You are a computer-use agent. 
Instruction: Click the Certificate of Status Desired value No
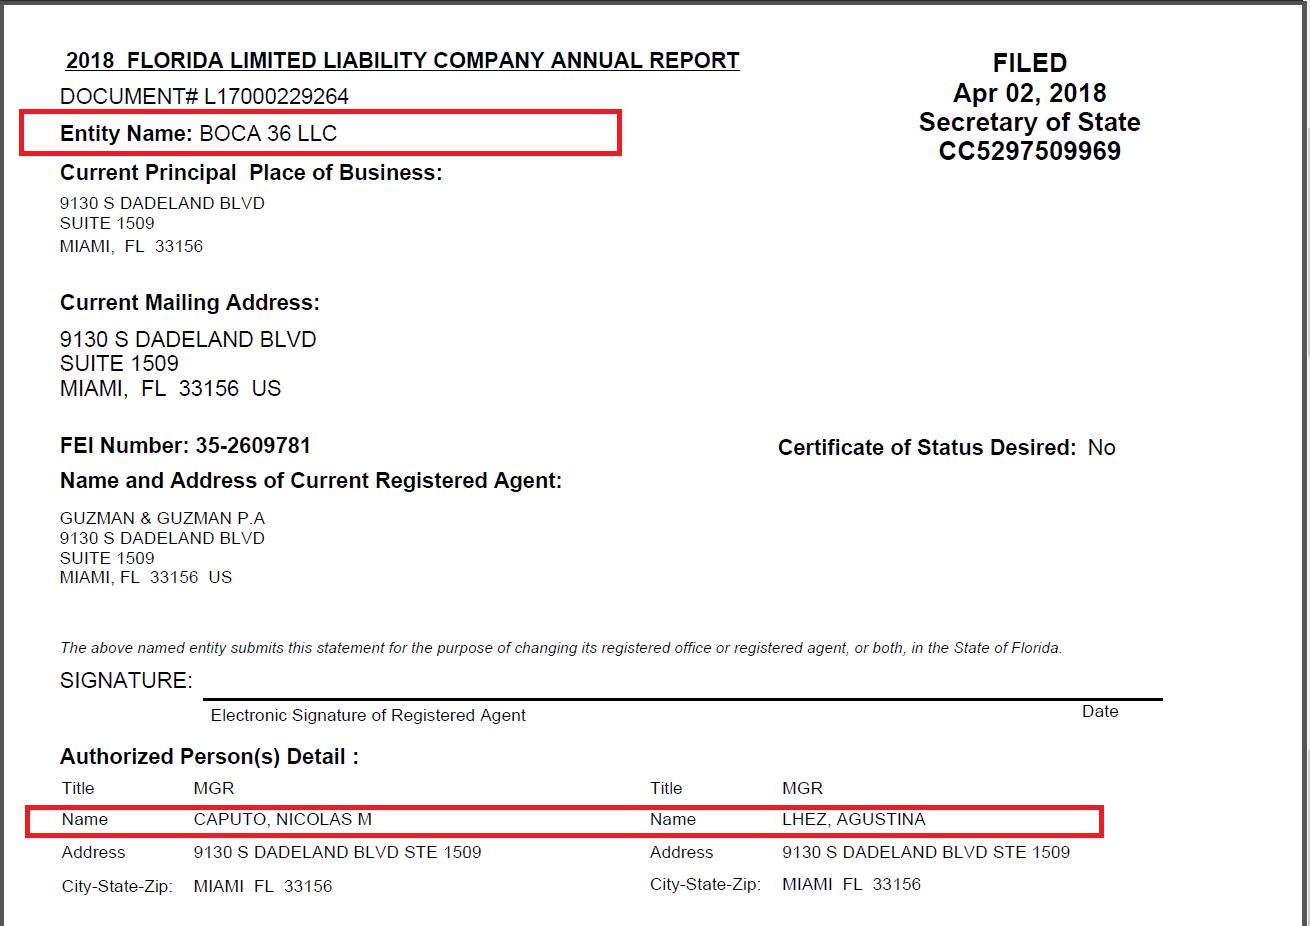click(1101, 448)
